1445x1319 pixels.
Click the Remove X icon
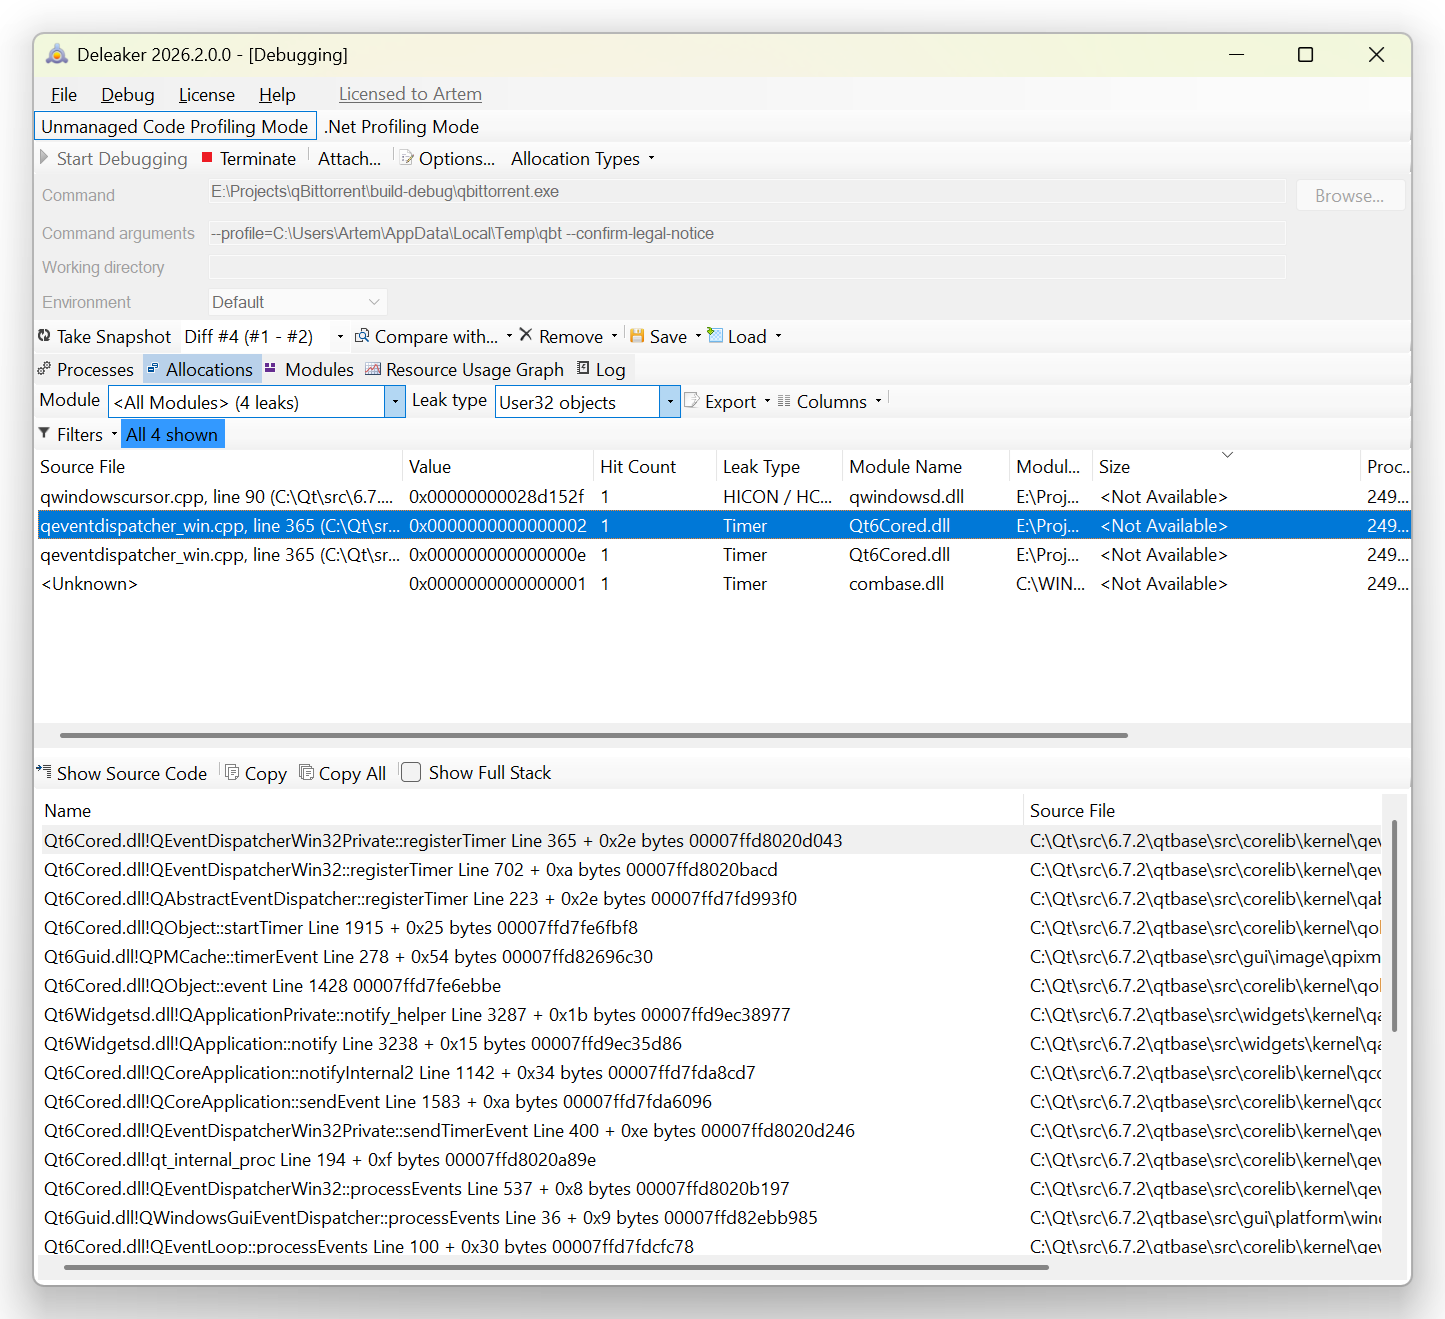[x=526, y=335]
